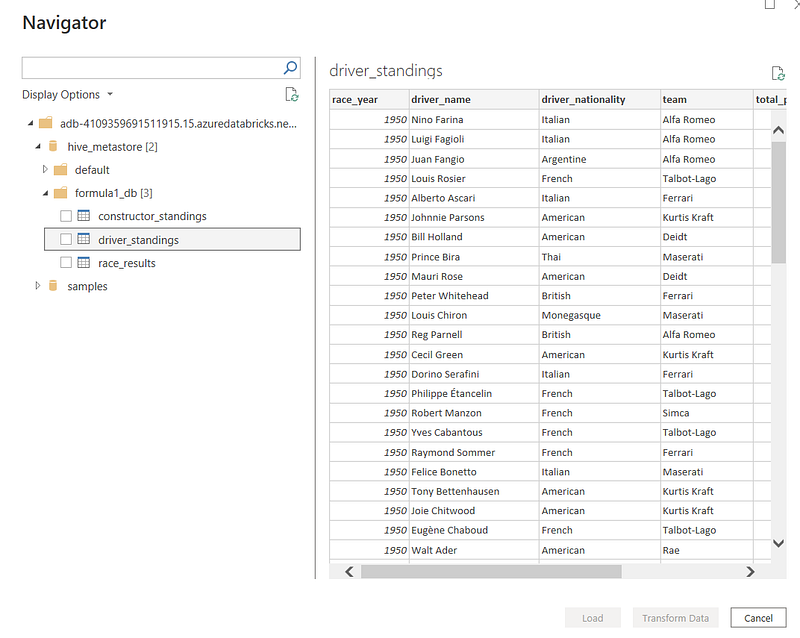Click the Louis Chiron cell
This screenshot has height=638, width=800.
[474, 315]
